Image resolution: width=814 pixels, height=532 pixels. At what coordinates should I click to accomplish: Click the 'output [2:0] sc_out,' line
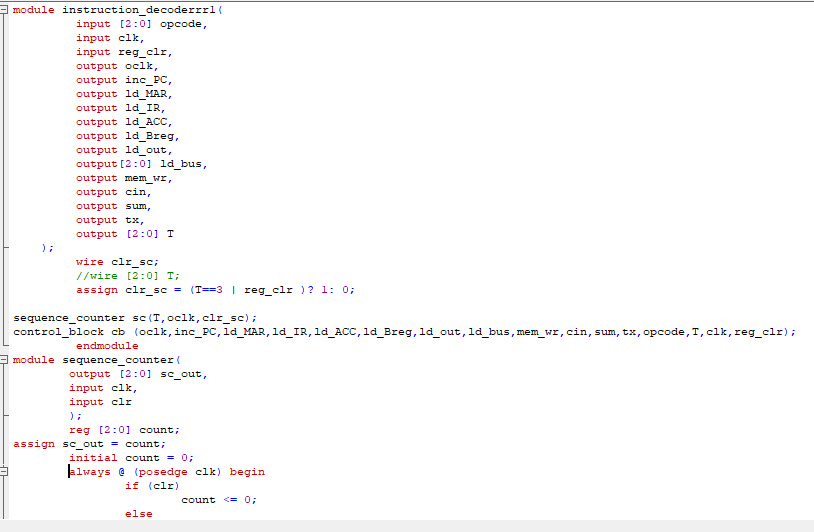(138, 374)
